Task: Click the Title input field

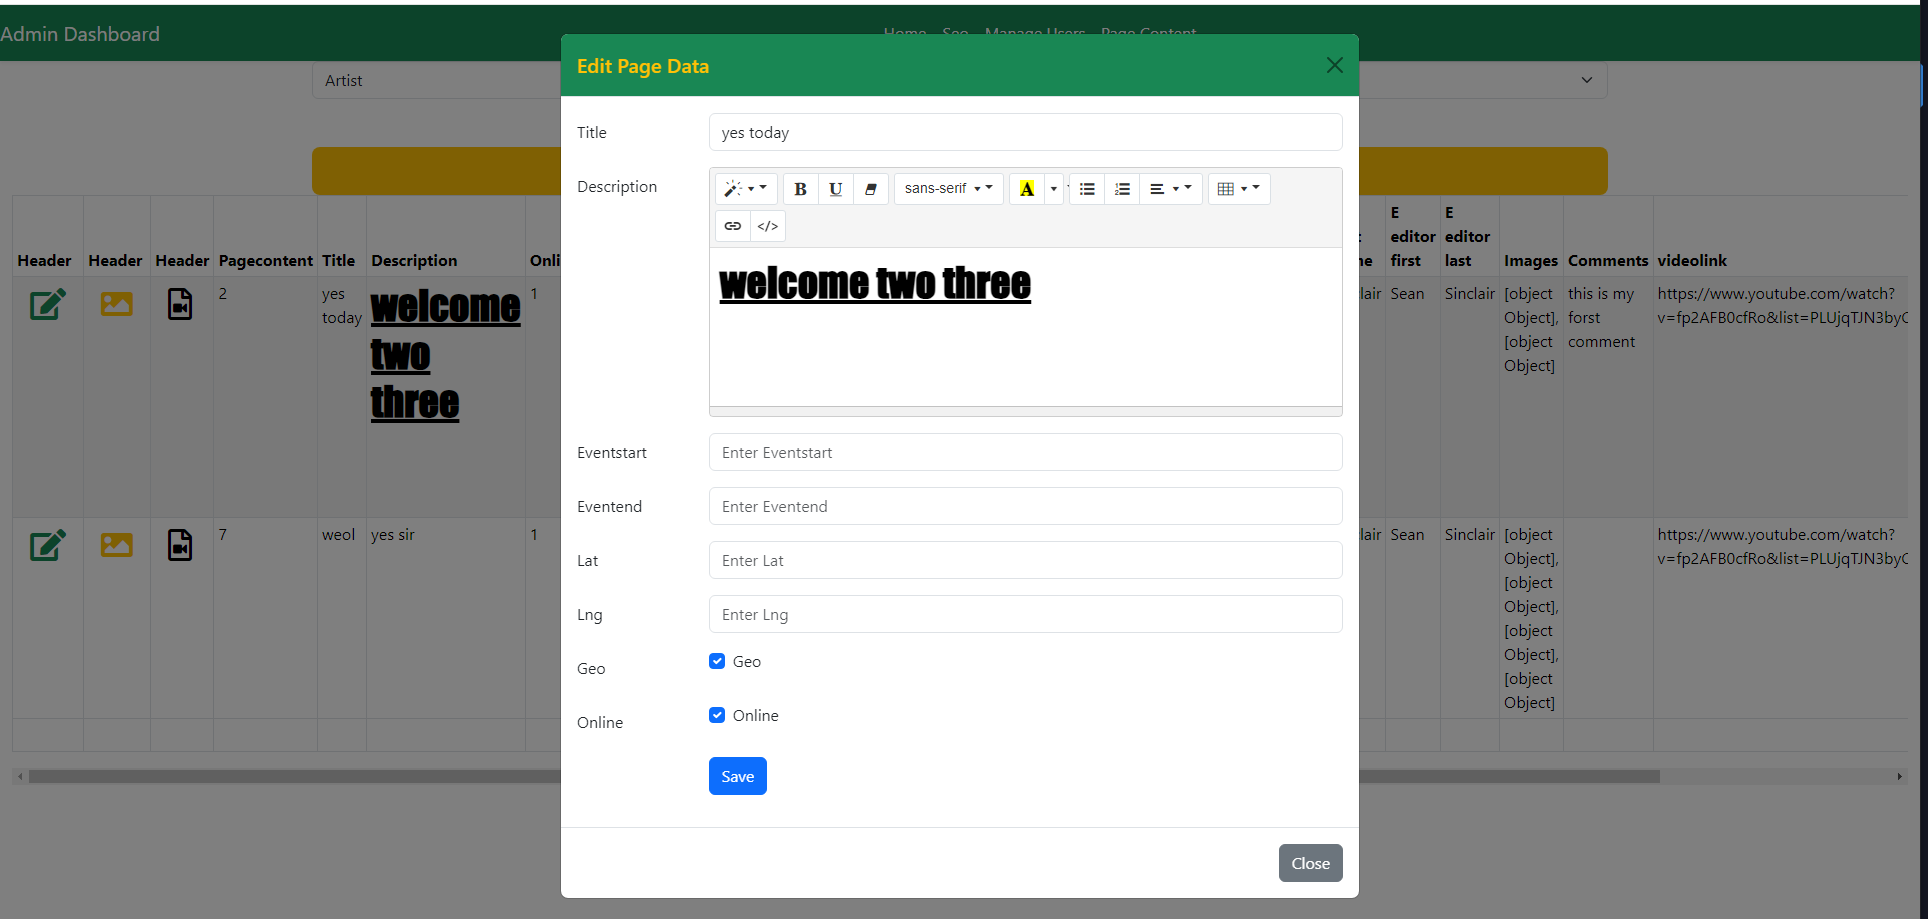Action: [x=1025, y=132]
